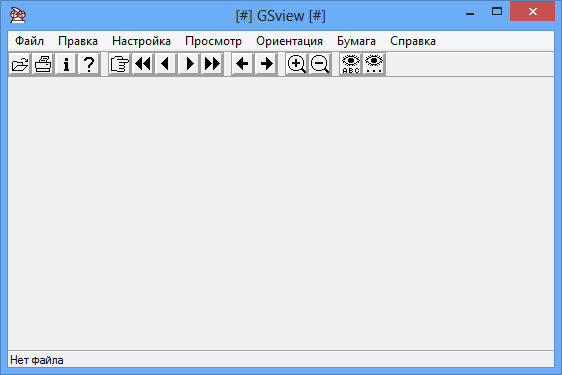Image resolution: width=562 pixels, height=375 pixels.
Task: Click the Open file folder icon
Action: pyautogui.click(x=20, y=64)
